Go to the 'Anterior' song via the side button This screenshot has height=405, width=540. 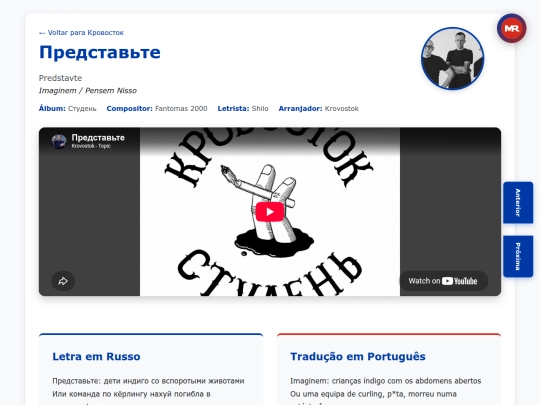(x=518, y=202)
